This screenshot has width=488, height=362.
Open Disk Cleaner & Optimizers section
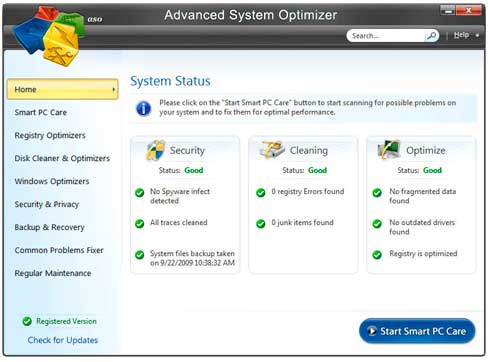[62, 158]
